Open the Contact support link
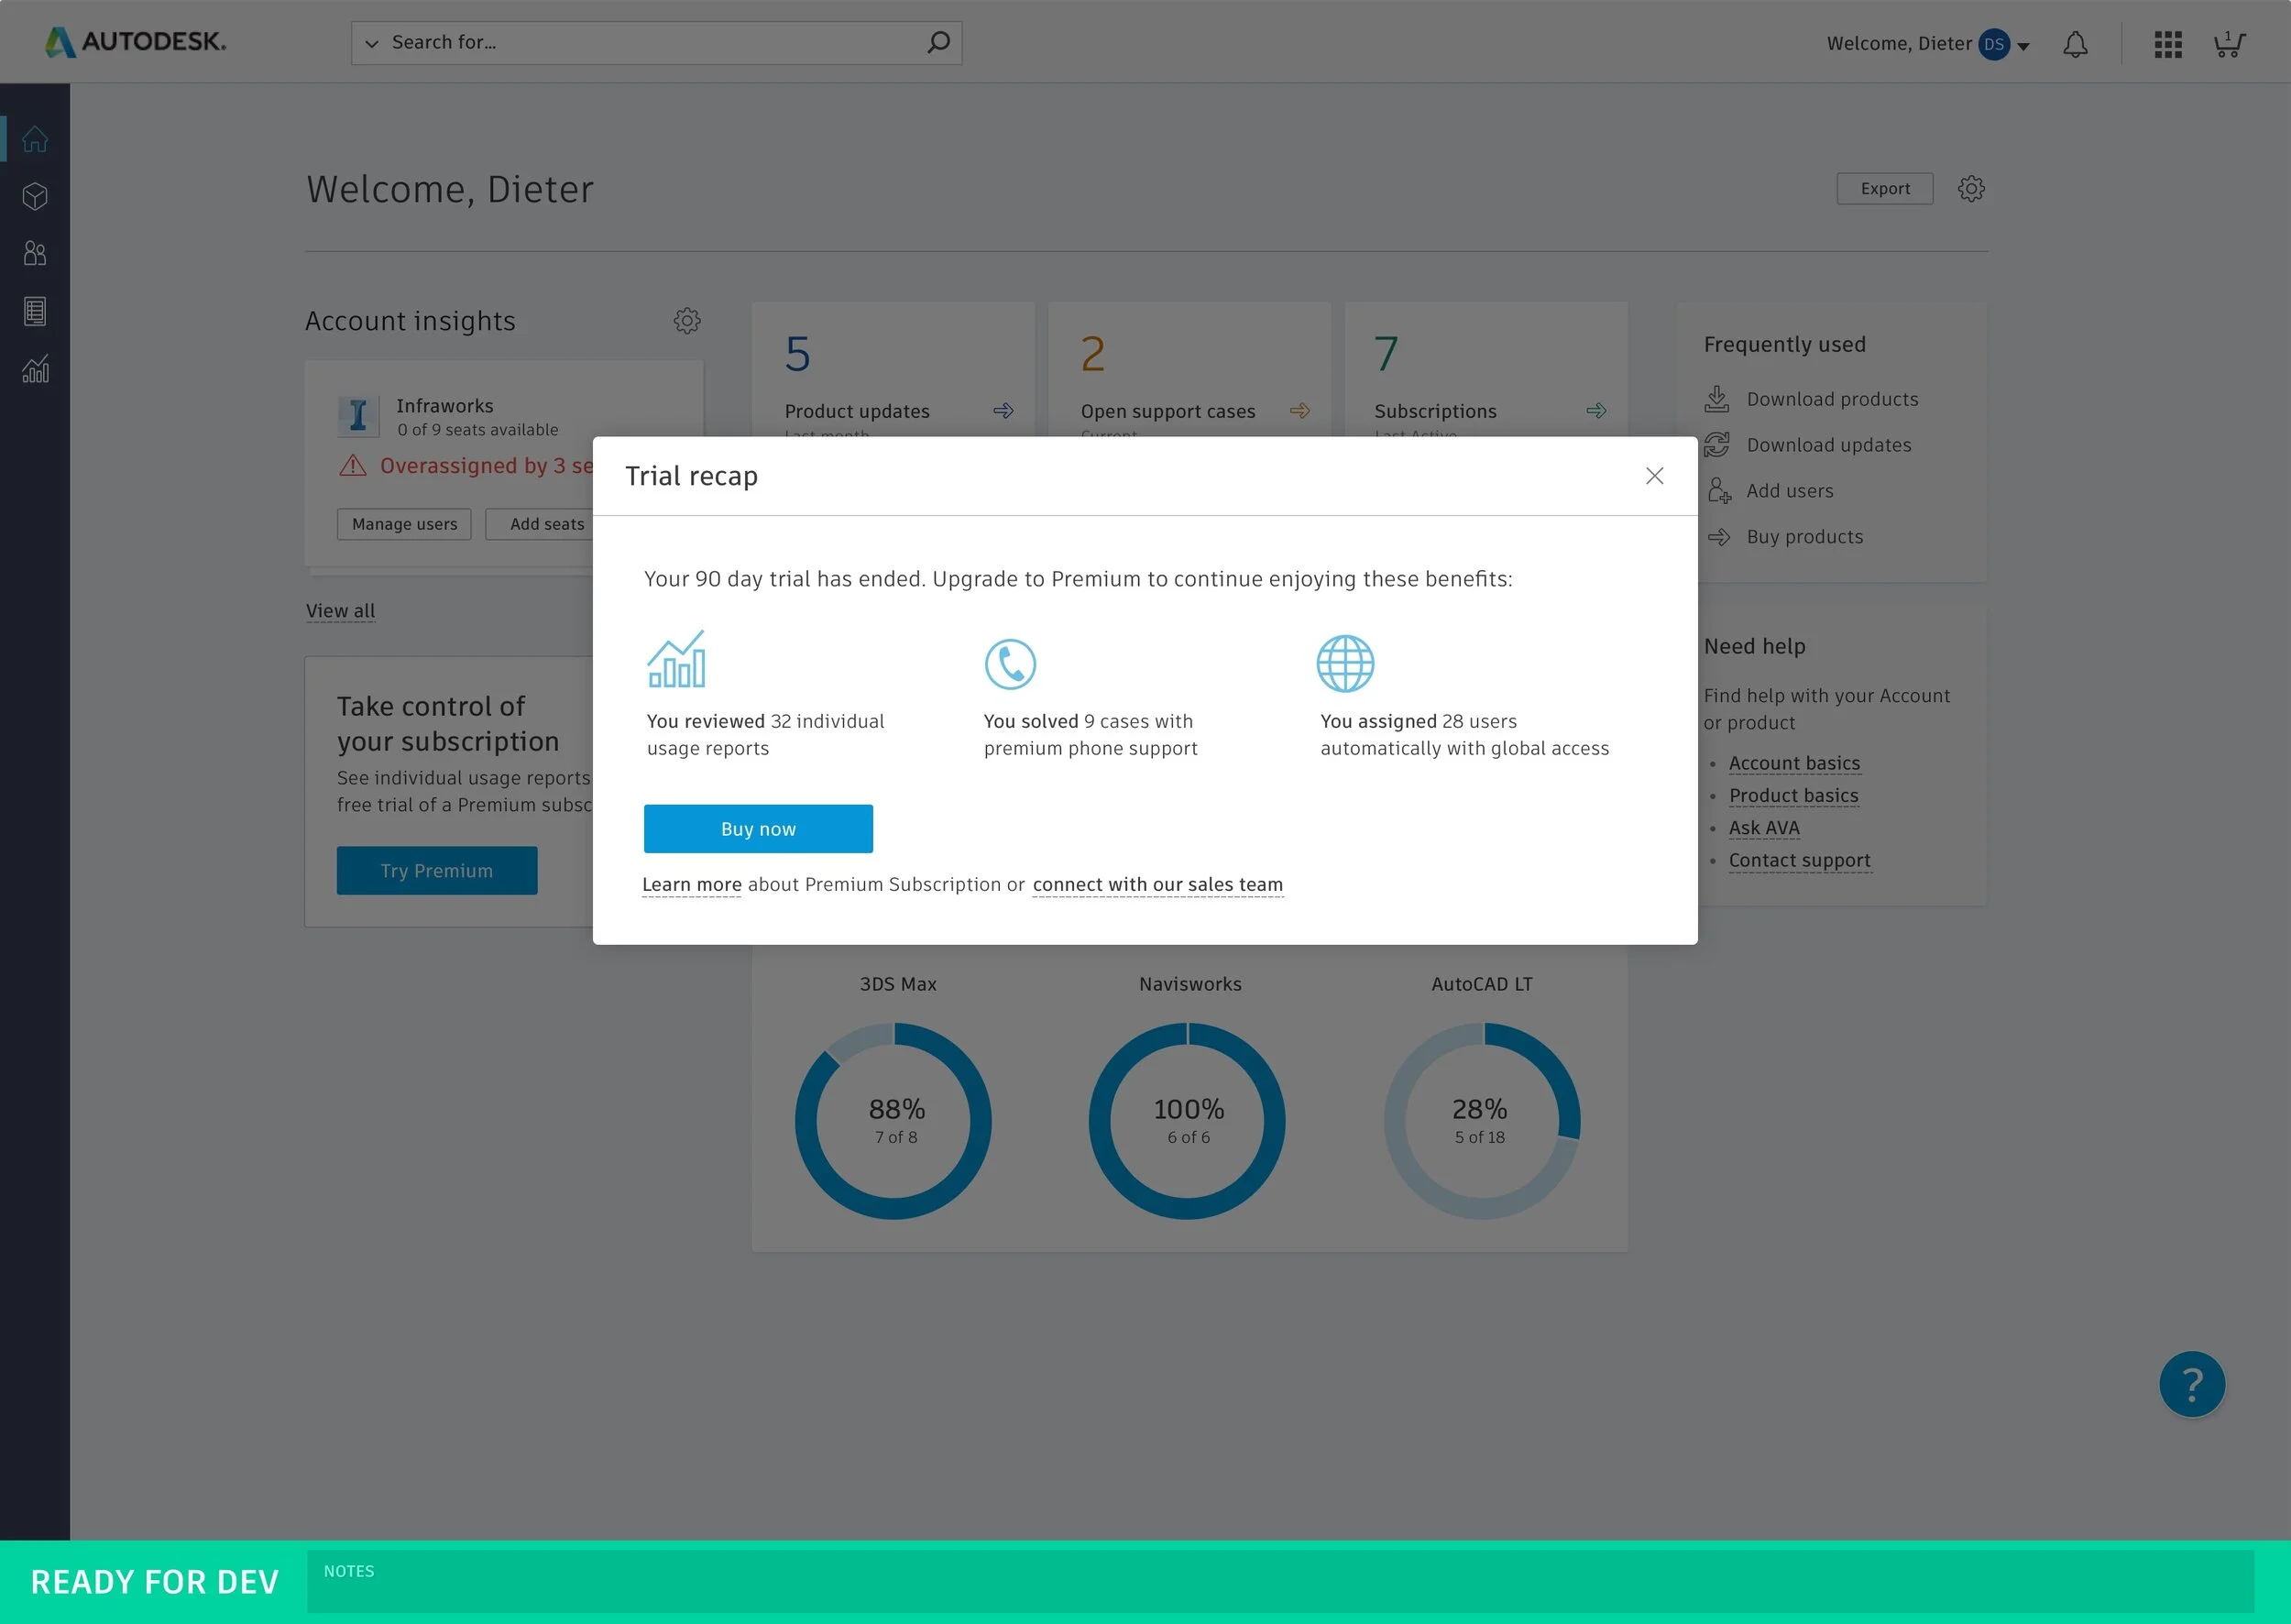The image size is (2291, 1624). coord(1799,861)
